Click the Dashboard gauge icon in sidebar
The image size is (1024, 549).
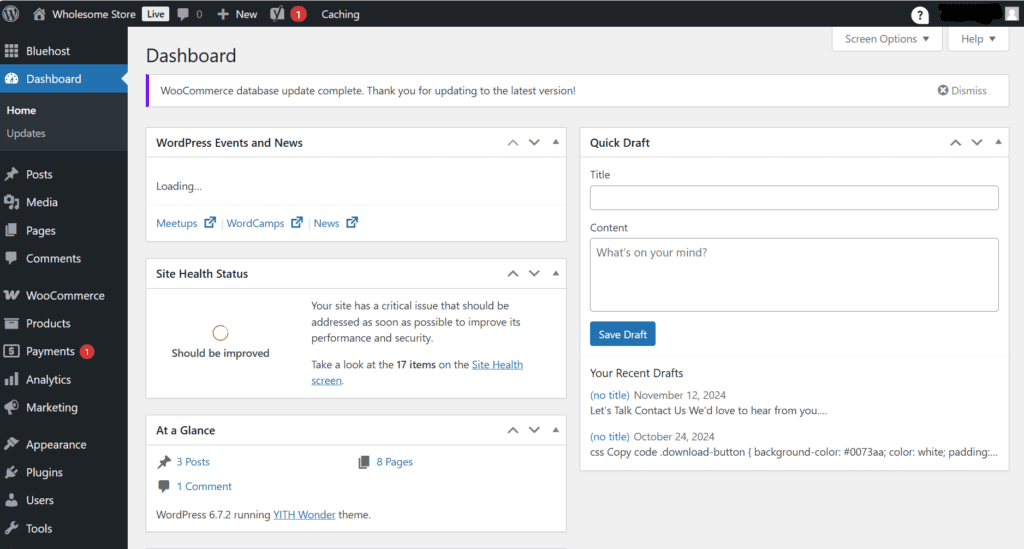tap(11, 79)
